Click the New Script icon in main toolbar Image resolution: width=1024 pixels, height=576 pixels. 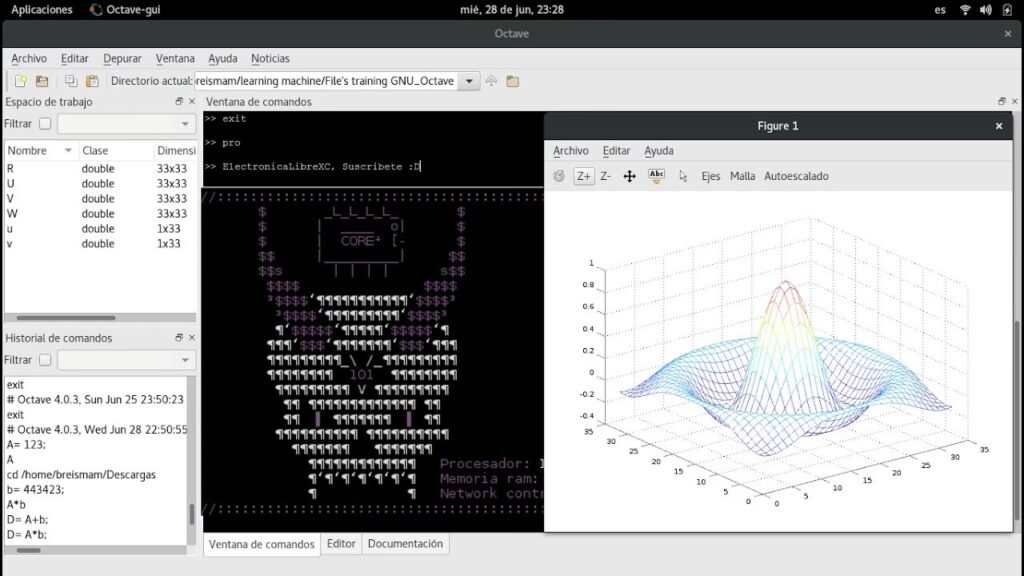click(x=20, y=81)
